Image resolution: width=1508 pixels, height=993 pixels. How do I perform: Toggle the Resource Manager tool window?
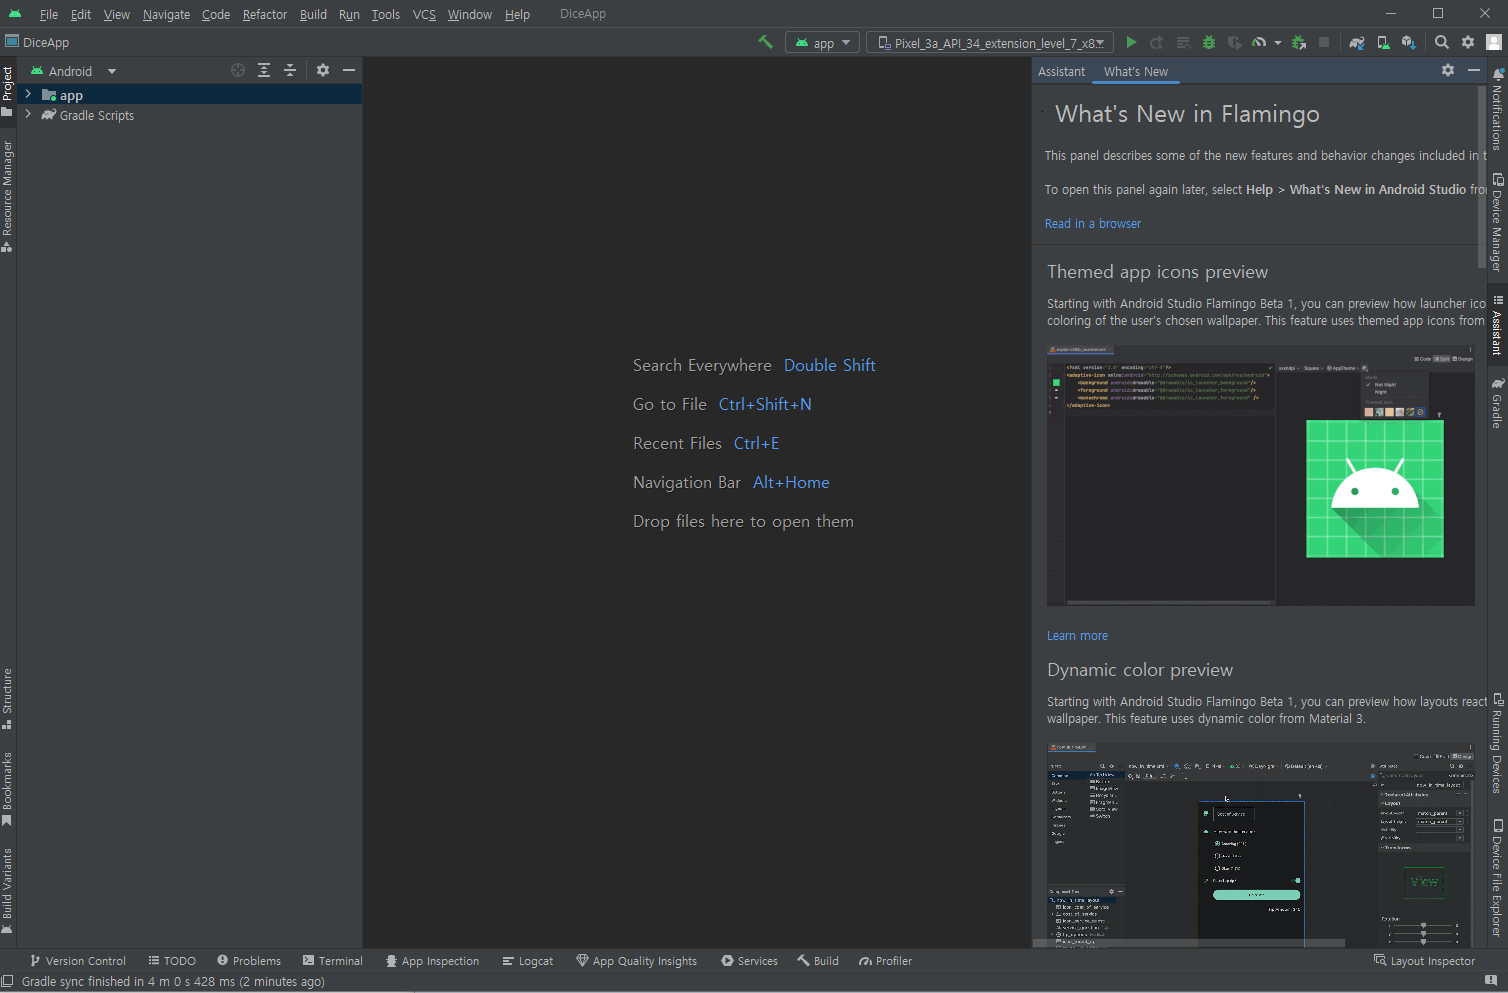[x=7, y=196]
